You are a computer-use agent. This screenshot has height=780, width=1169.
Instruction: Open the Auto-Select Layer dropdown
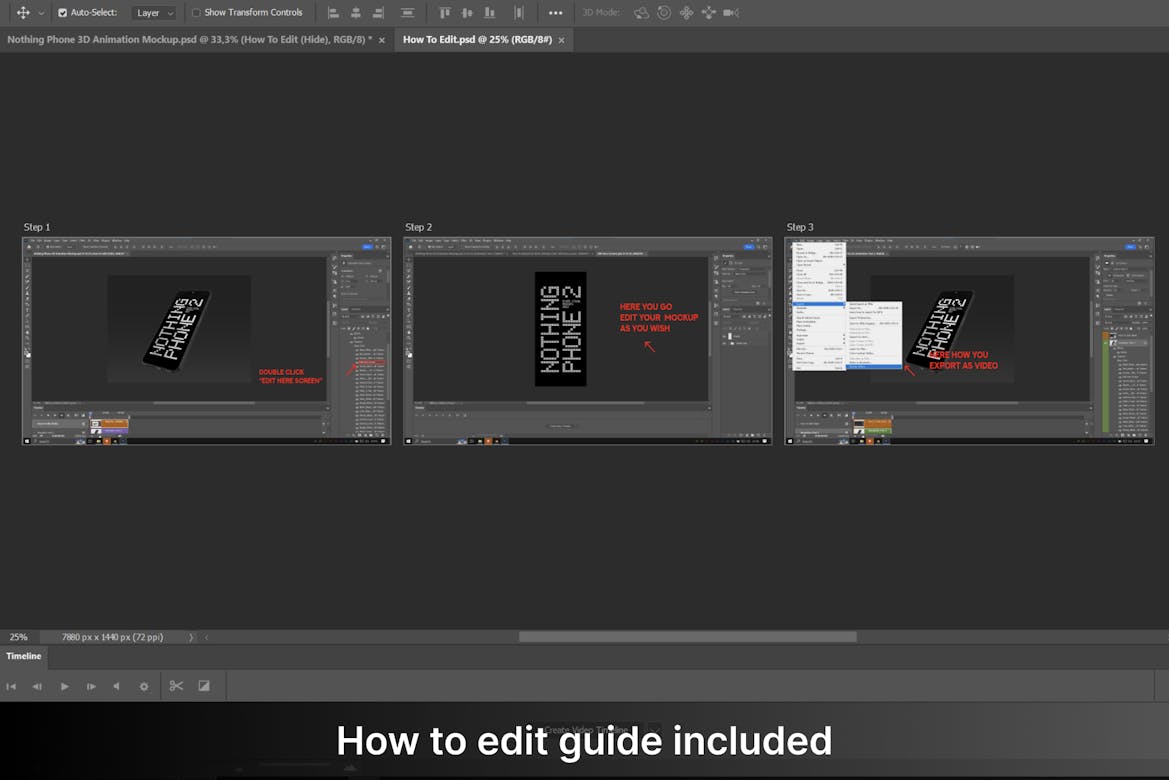[x=154, y=13]
